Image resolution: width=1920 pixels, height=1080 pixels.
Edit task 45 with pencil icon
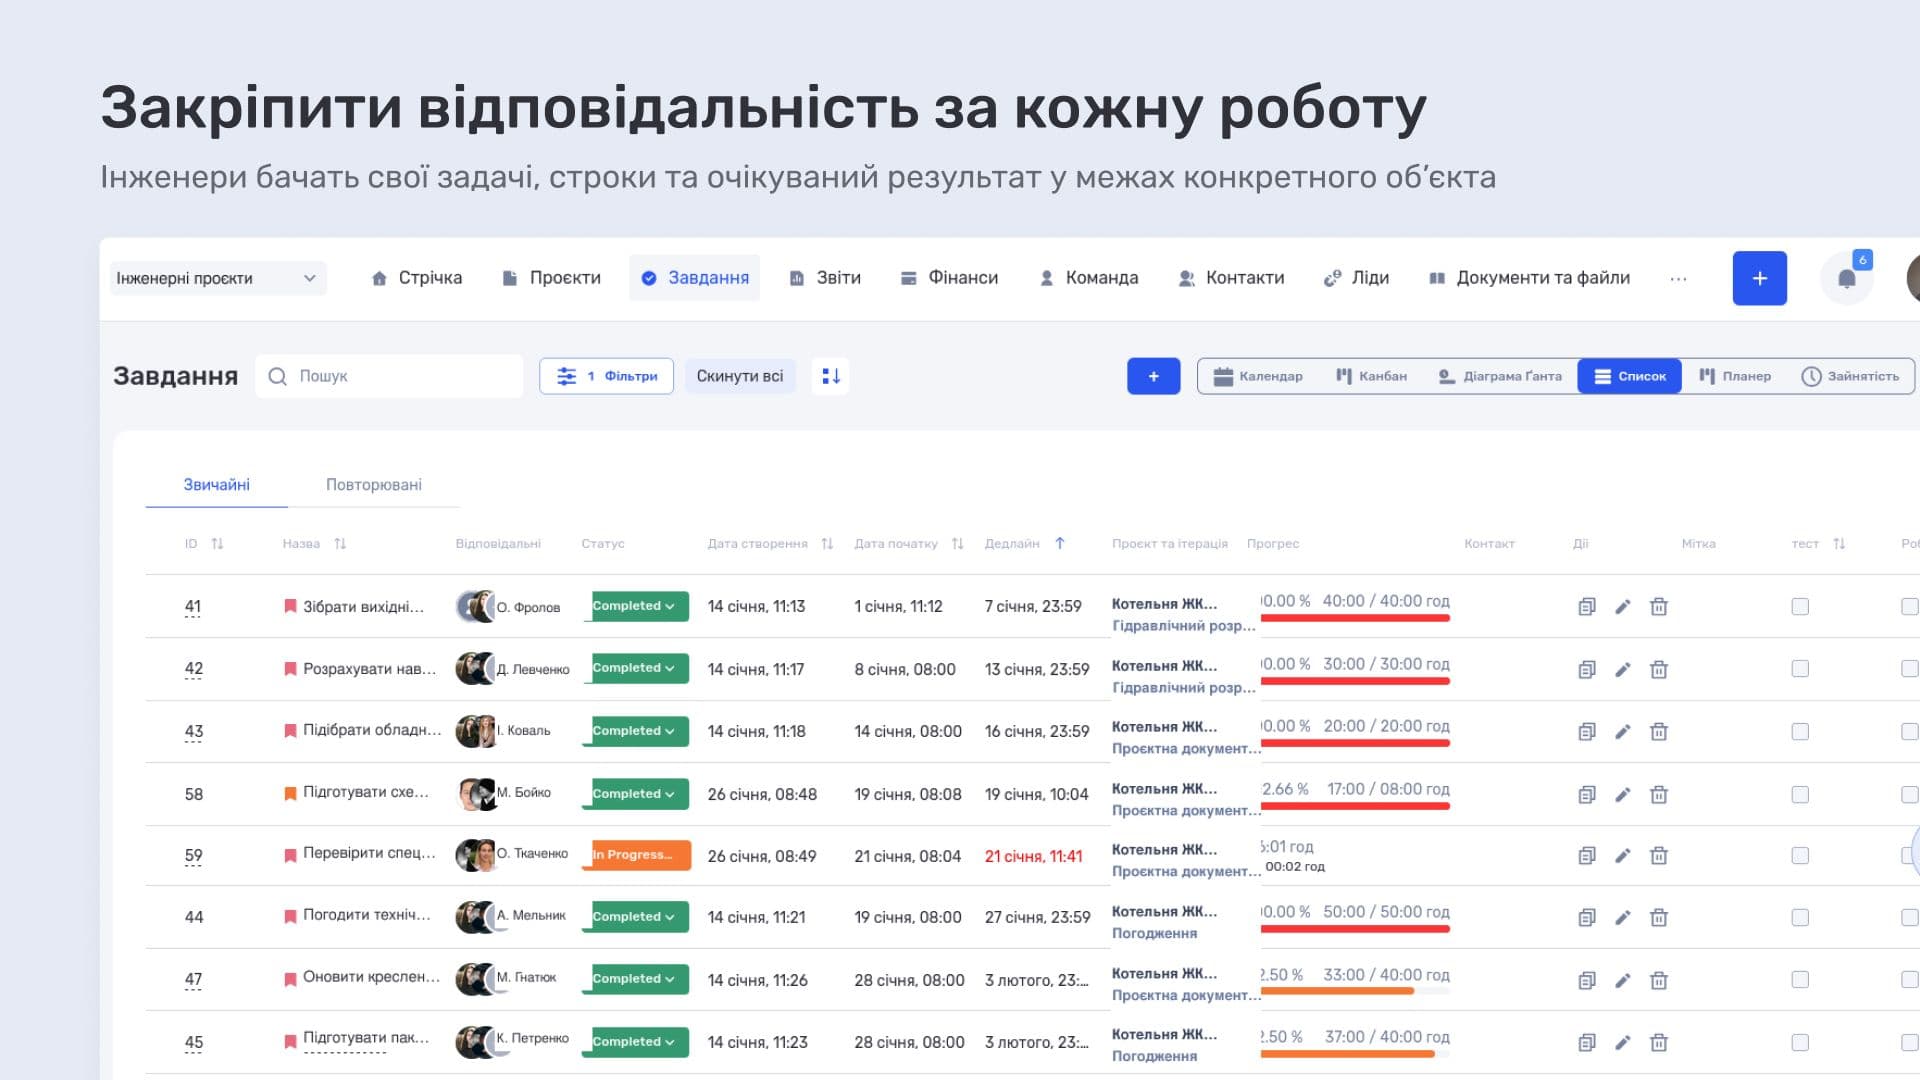1623,1043
